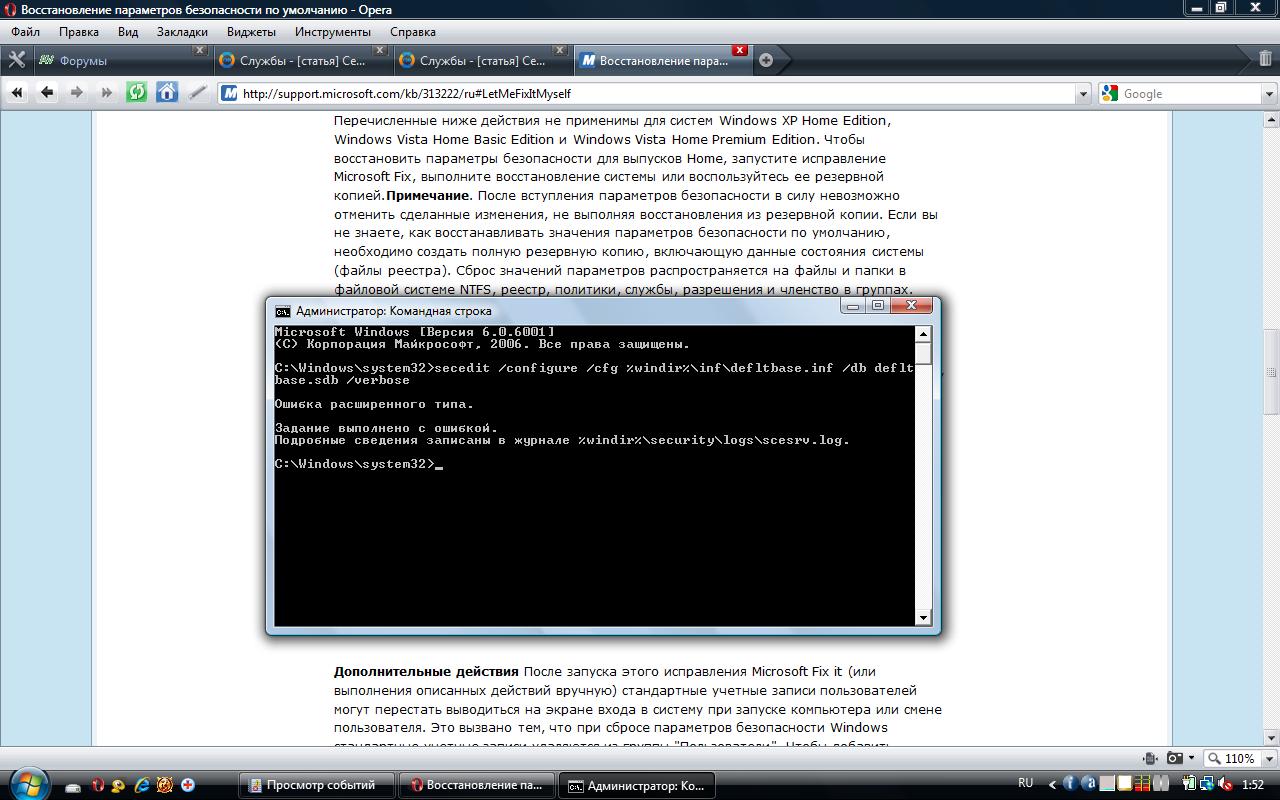Open the Инструменты menu
The width and height of the screenshot is (1280, 800).
(x=332, y=32)
